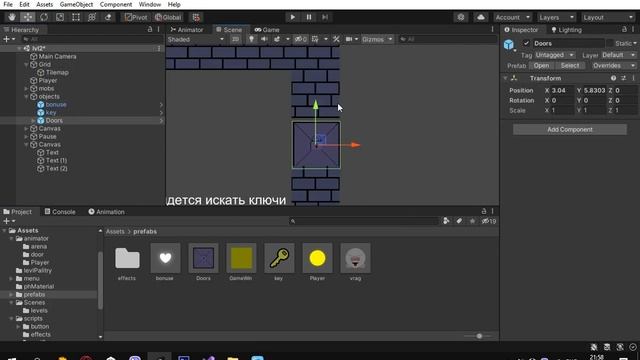Toggle the Static checkbox in Inspector
This screenshot has height=360, width=640.
610,43
